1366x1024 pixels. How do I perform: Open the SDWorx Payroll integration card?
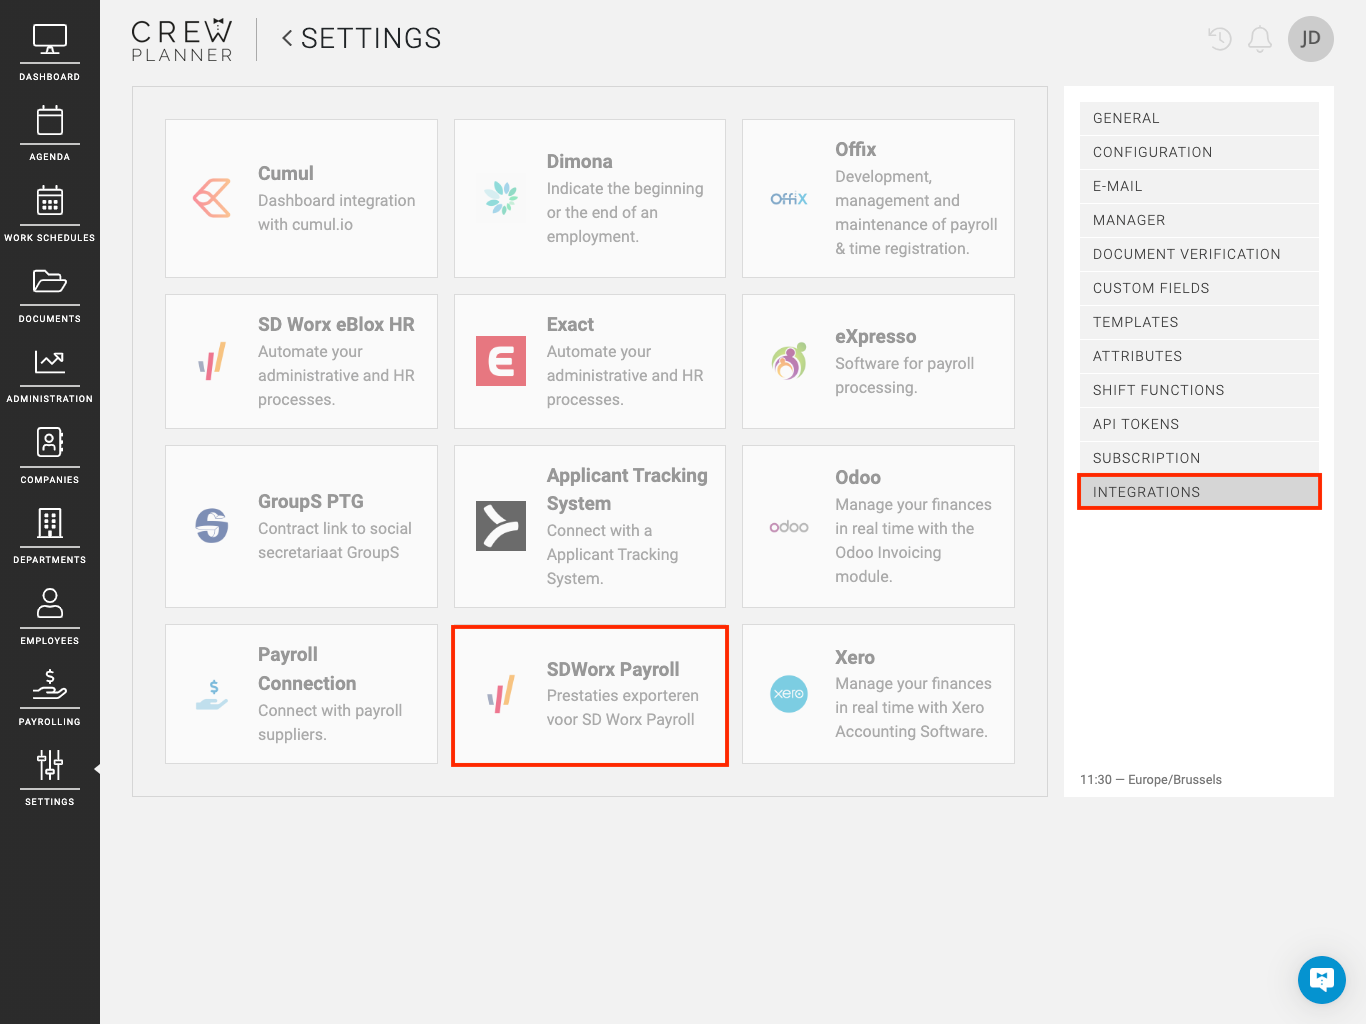[590, 695]
